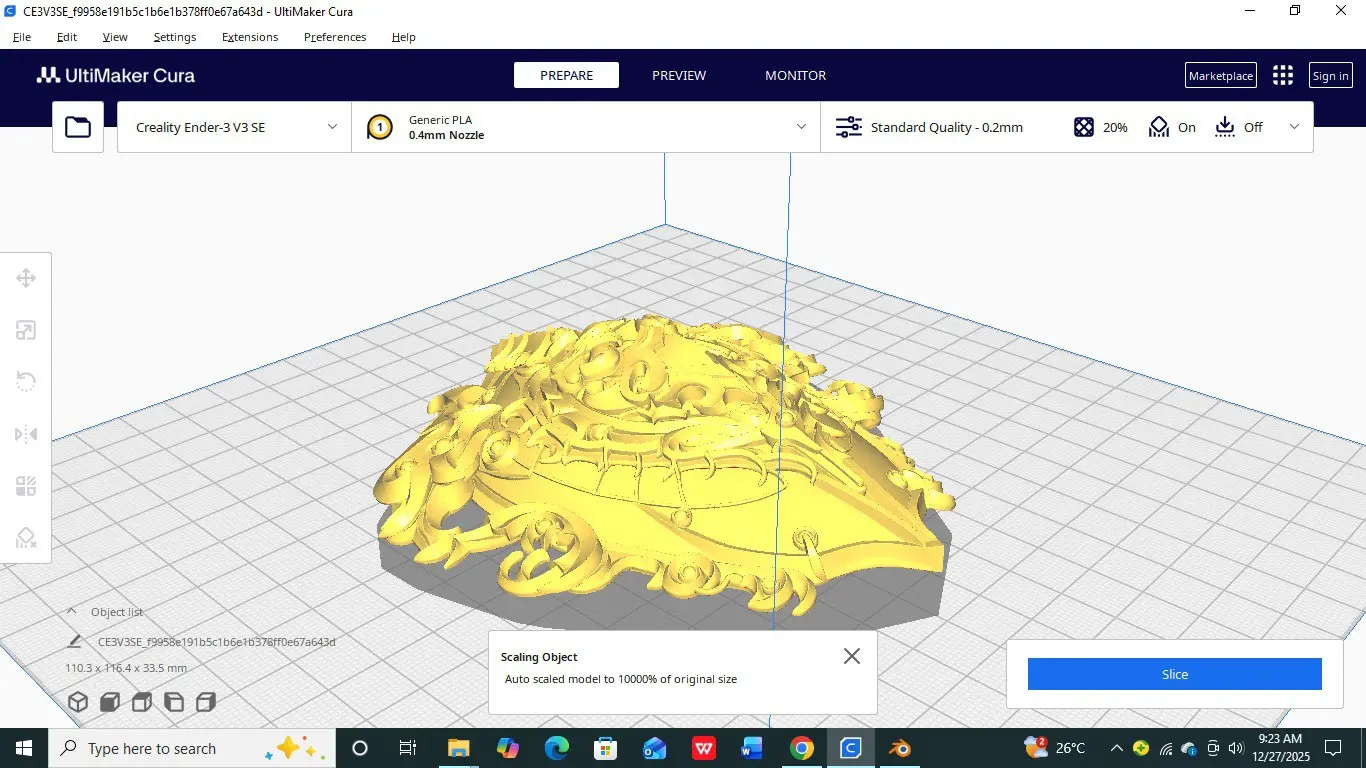Select the Mirror tool
Image resolution: width=1366 pixels, height=768 pixels.
pyautogui.click(x=26, y=434)
